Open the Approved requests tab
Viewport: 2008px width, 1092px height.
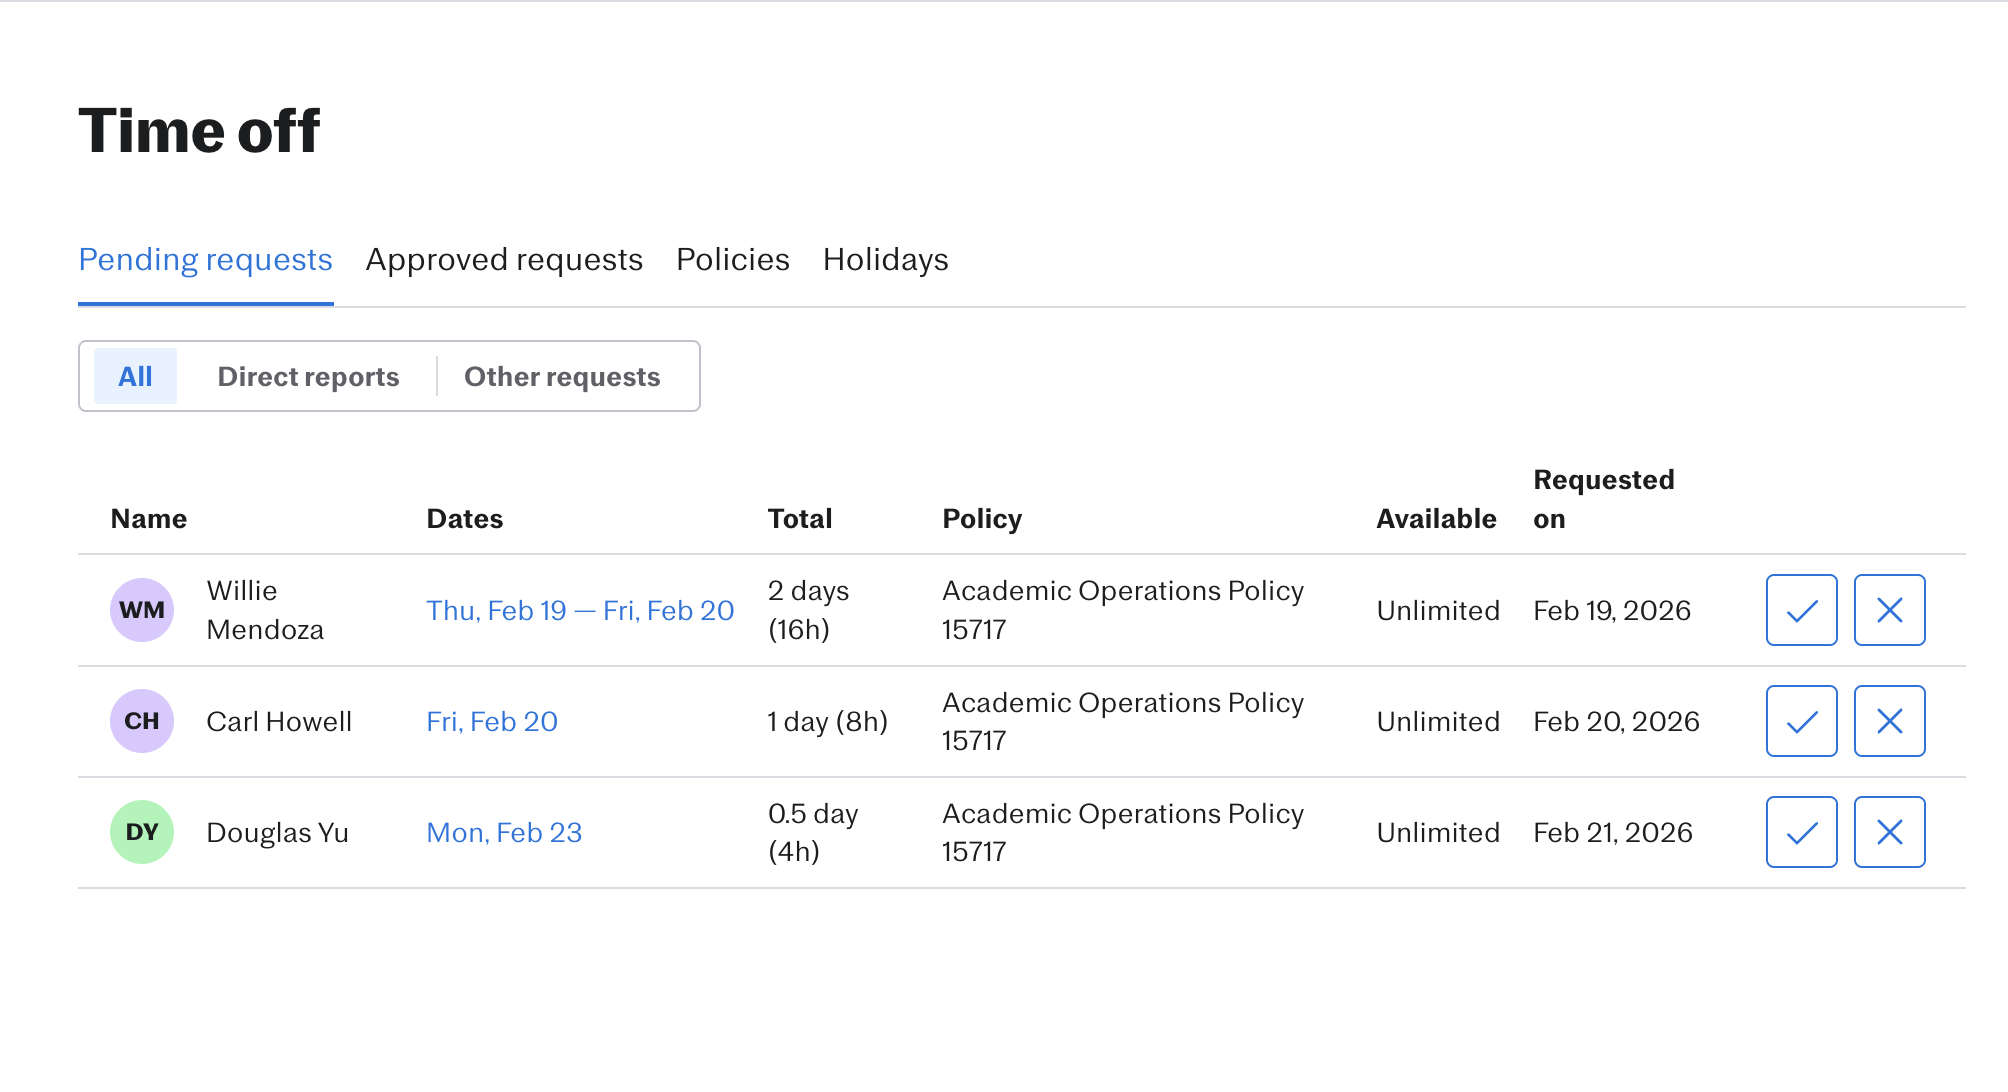click(x=504, y=260)
